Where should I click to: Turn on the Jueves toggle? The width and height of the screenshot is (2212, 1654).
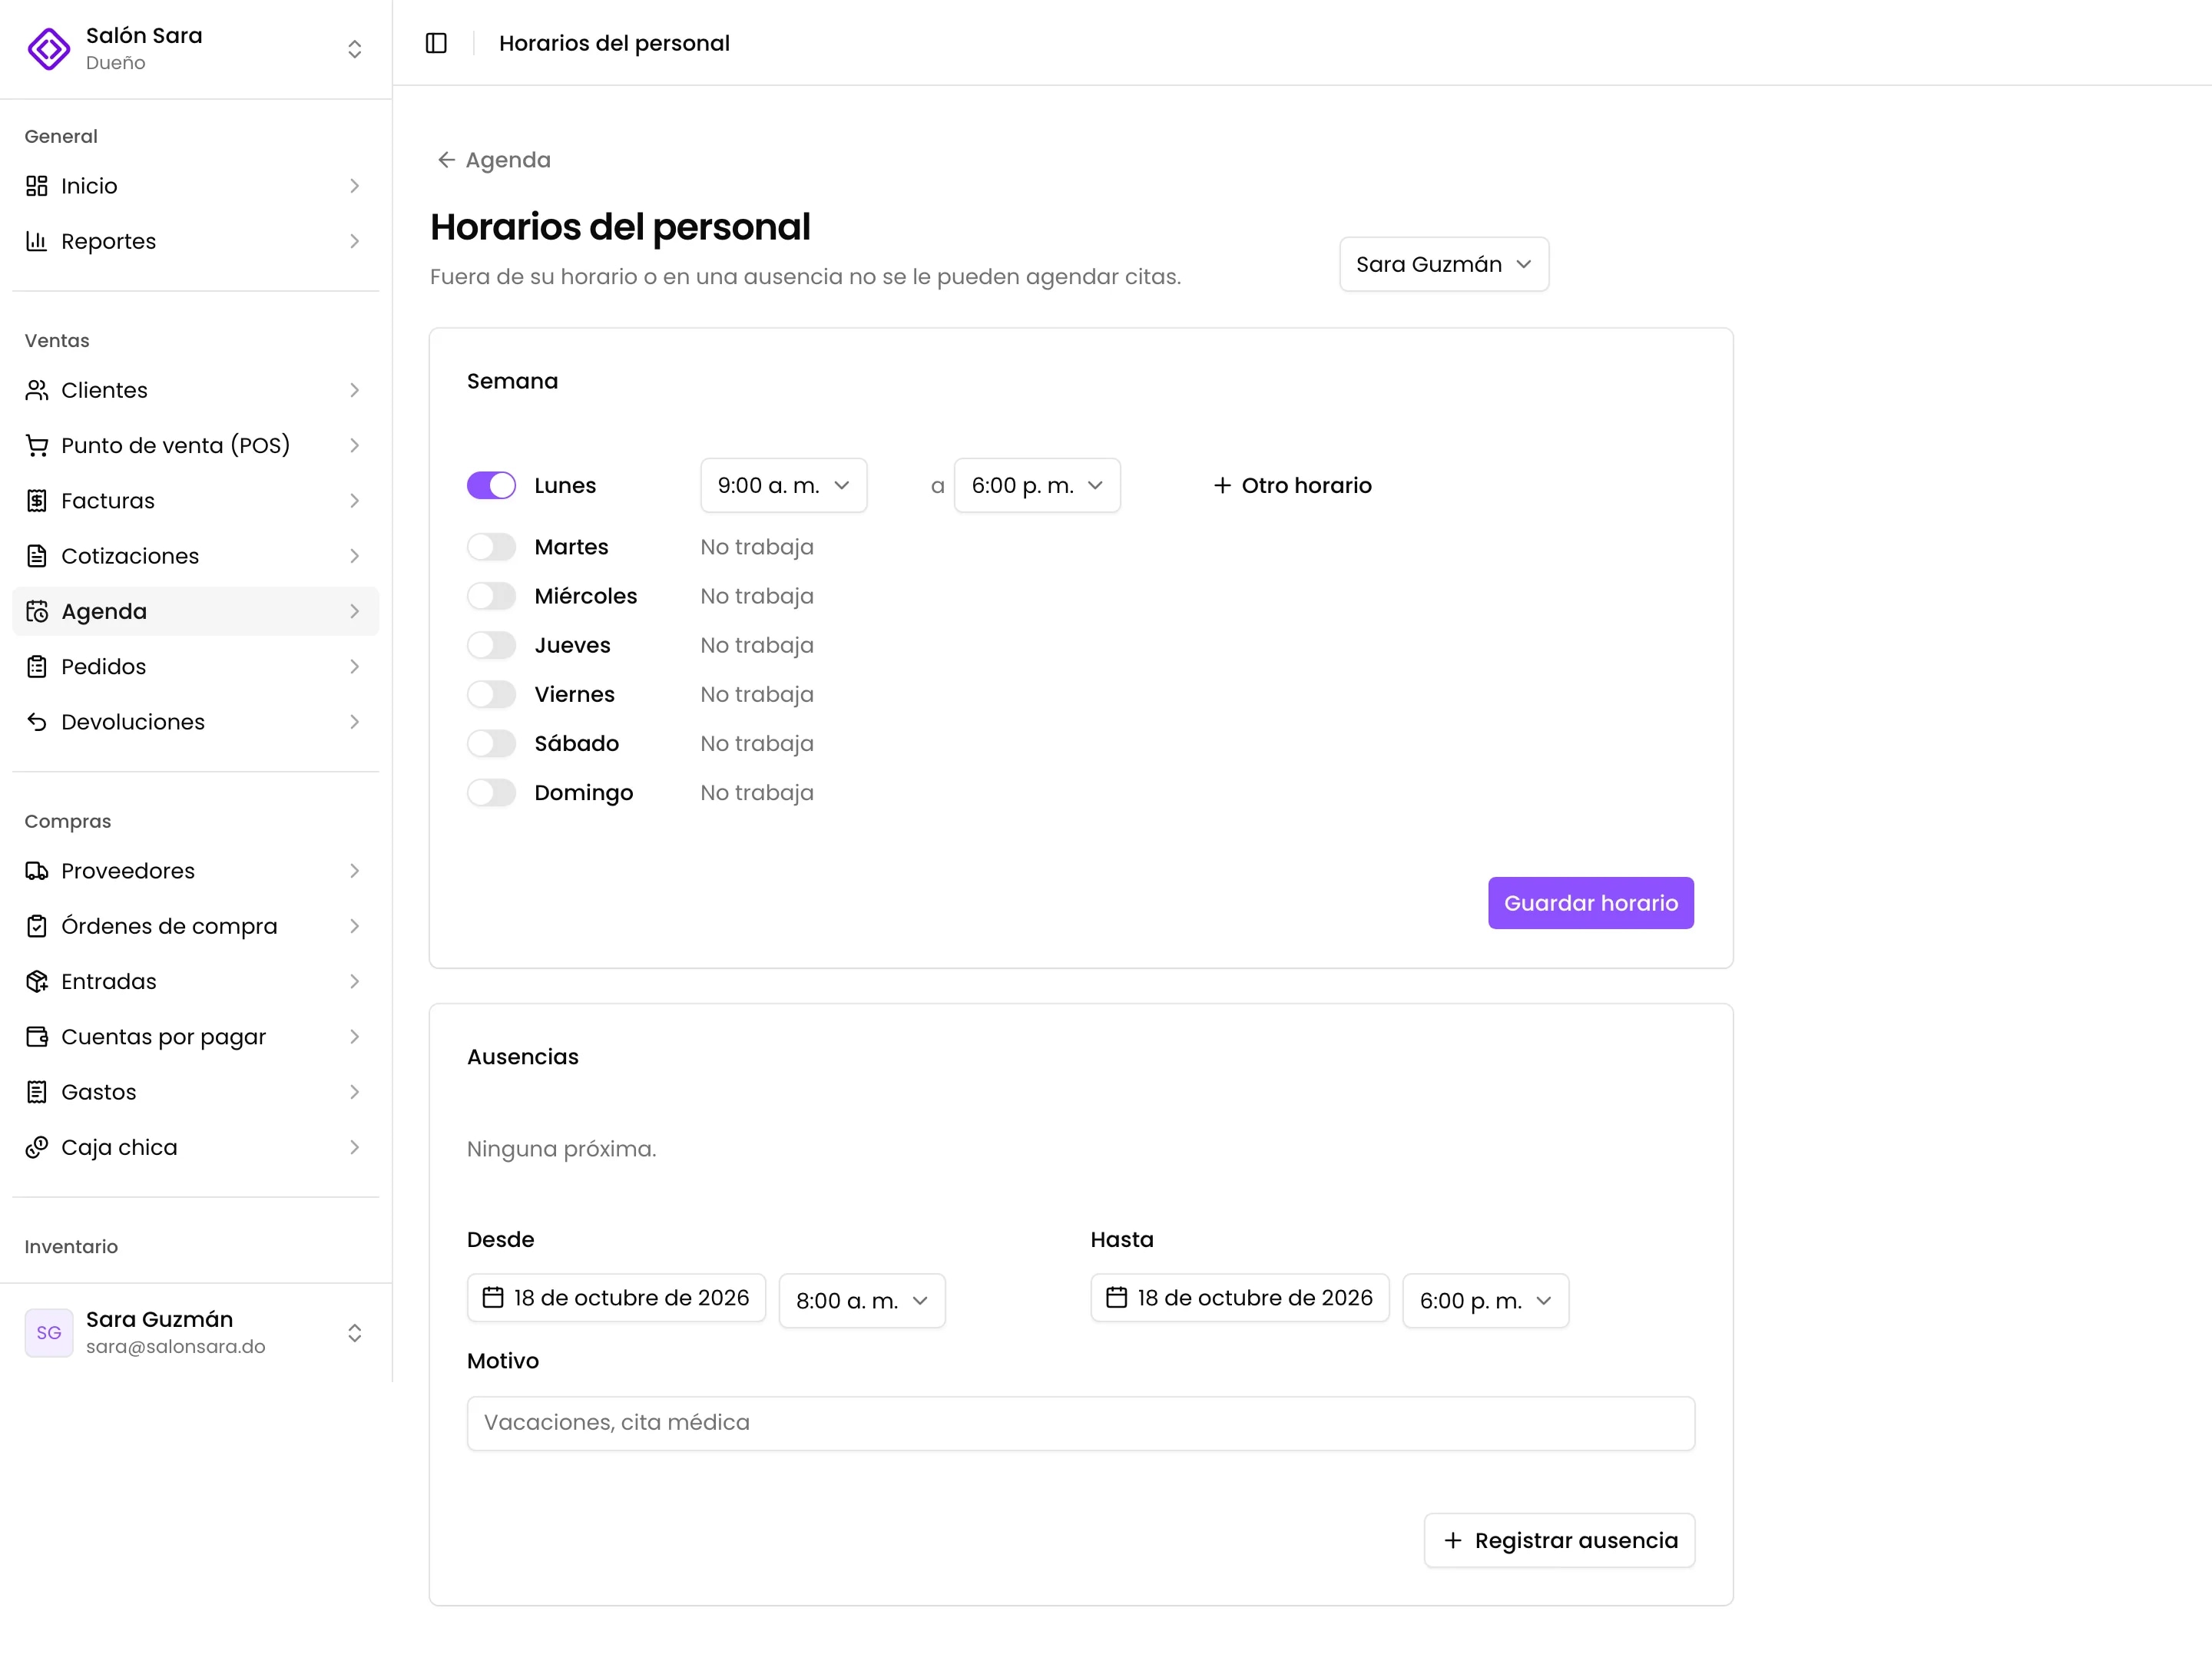pyautogui.click(x=491, y=645)
